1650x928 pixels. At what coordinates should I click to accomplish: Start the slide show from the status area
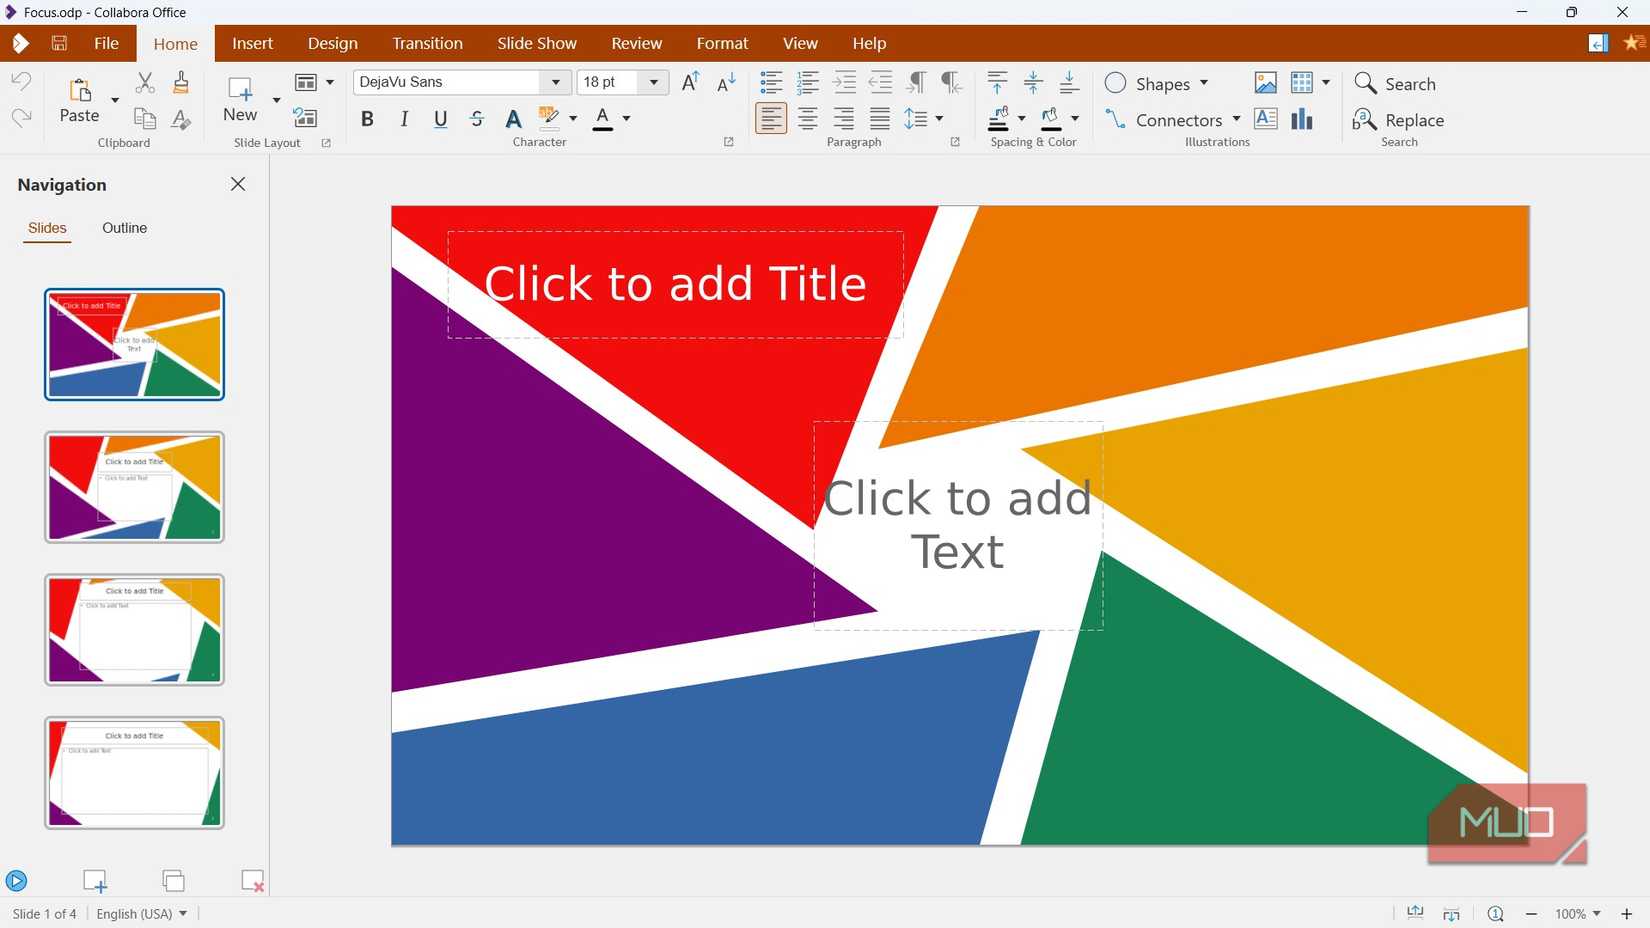pos(17,881)
